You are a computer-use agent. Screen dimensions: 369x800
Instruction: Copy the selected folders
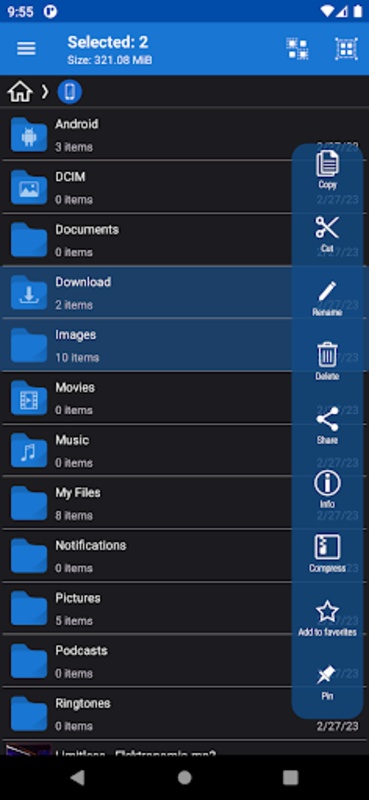click(x=327, y=170)
